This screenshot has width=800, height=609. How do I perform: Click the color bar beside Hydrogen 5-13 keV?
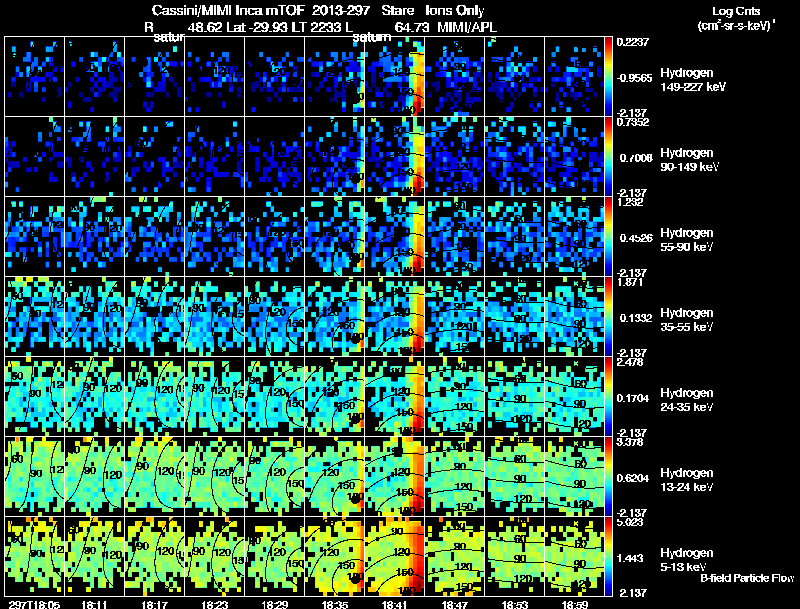[608, 556]
